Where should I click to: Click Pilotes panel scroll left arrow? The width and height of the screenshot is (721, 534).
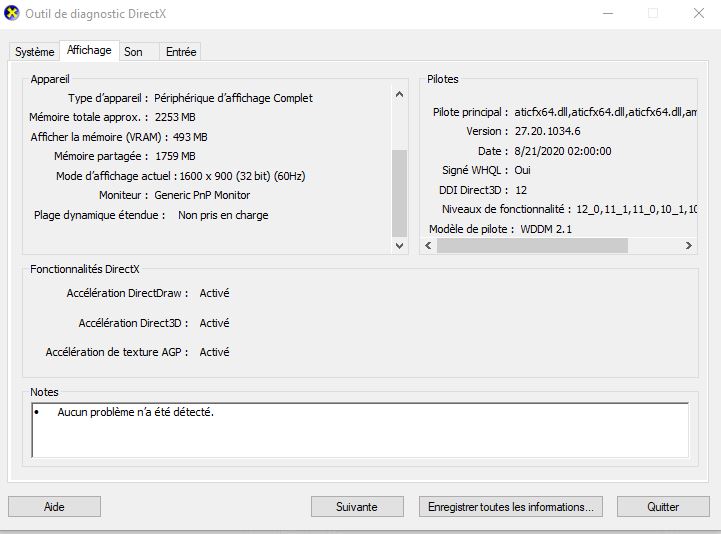click(428, 245)
